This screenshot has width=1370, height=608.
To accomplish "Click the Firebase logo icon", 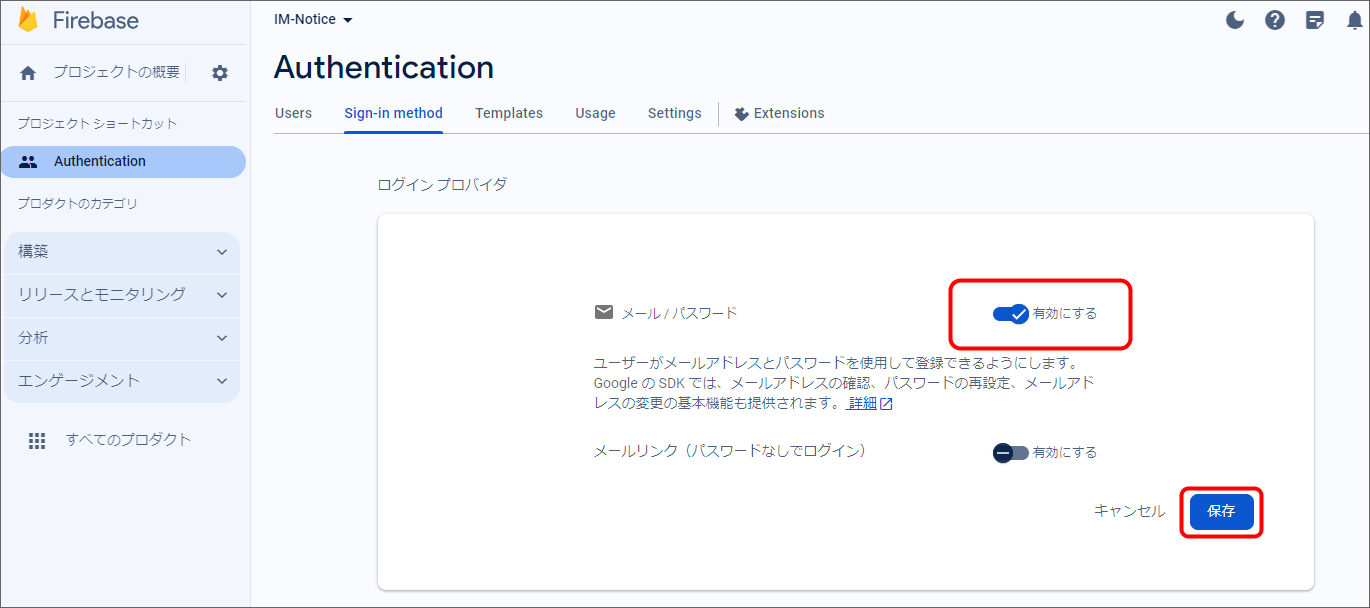I will (x=28, y=20).
